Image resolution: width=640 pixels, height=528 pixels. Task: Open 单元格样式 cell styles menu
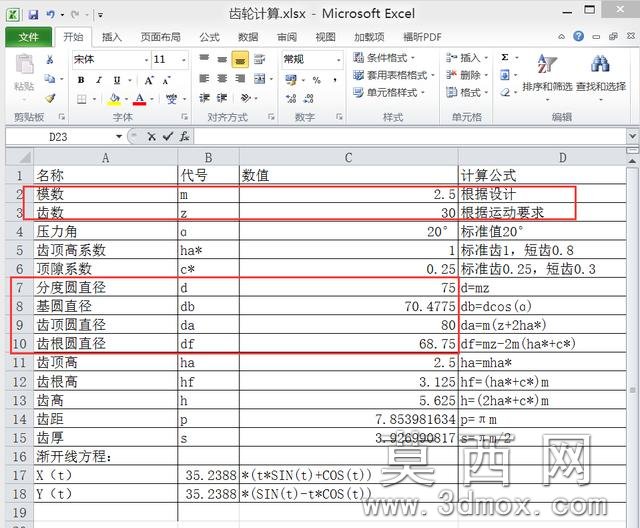pos(389,93)
